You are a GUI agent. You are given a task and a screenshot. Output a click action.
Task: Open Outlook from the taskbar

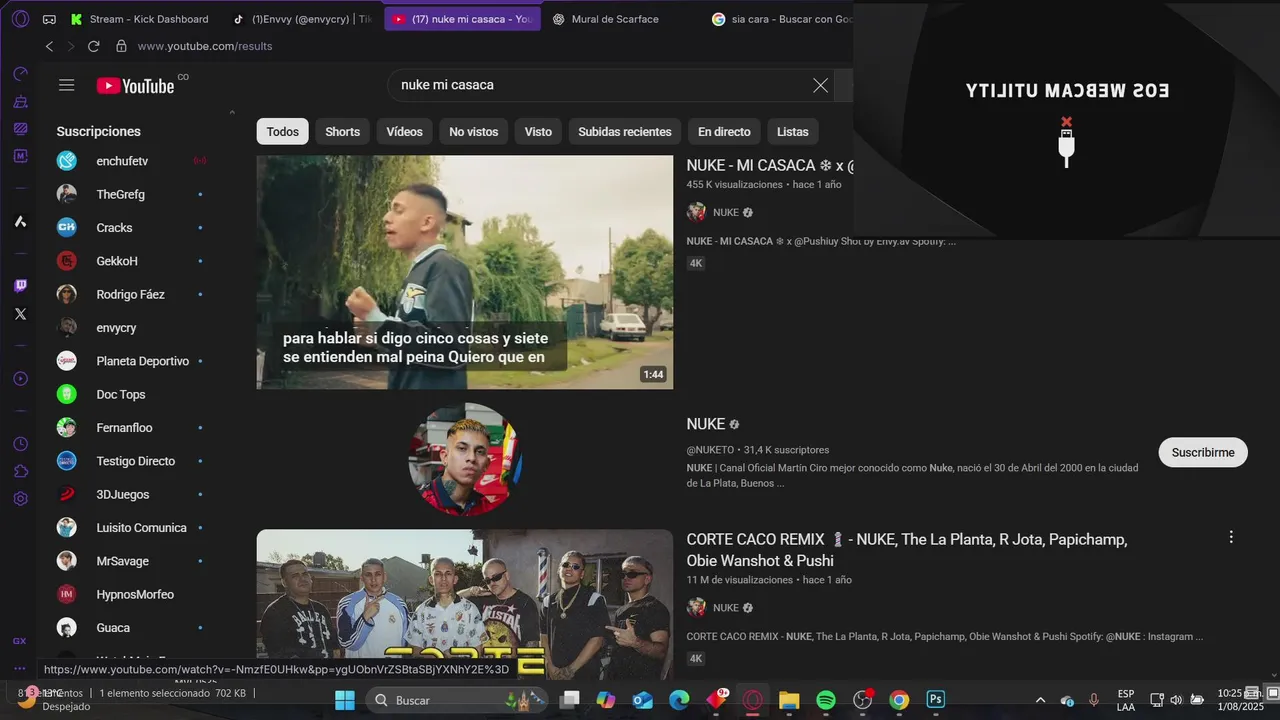[x=642, y=700]
